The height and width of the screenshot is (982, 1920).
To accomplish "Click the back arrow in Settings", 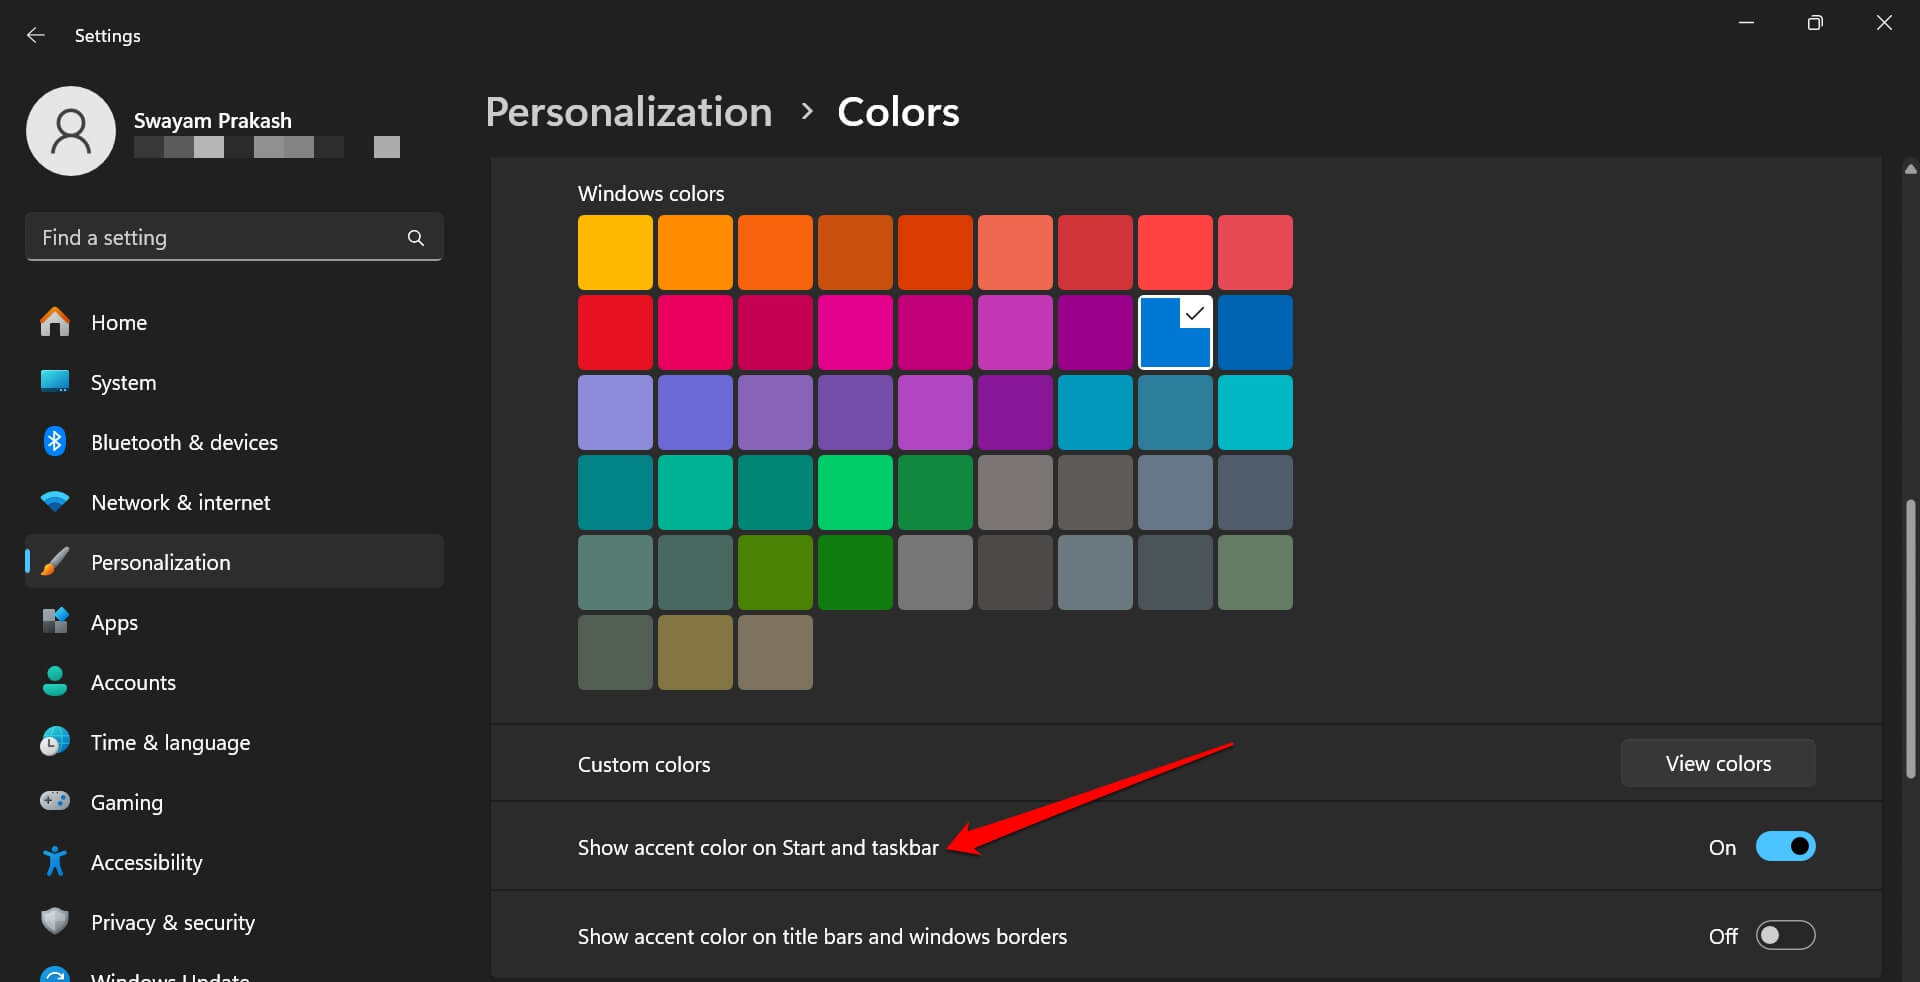I will [x=36, y=35].
